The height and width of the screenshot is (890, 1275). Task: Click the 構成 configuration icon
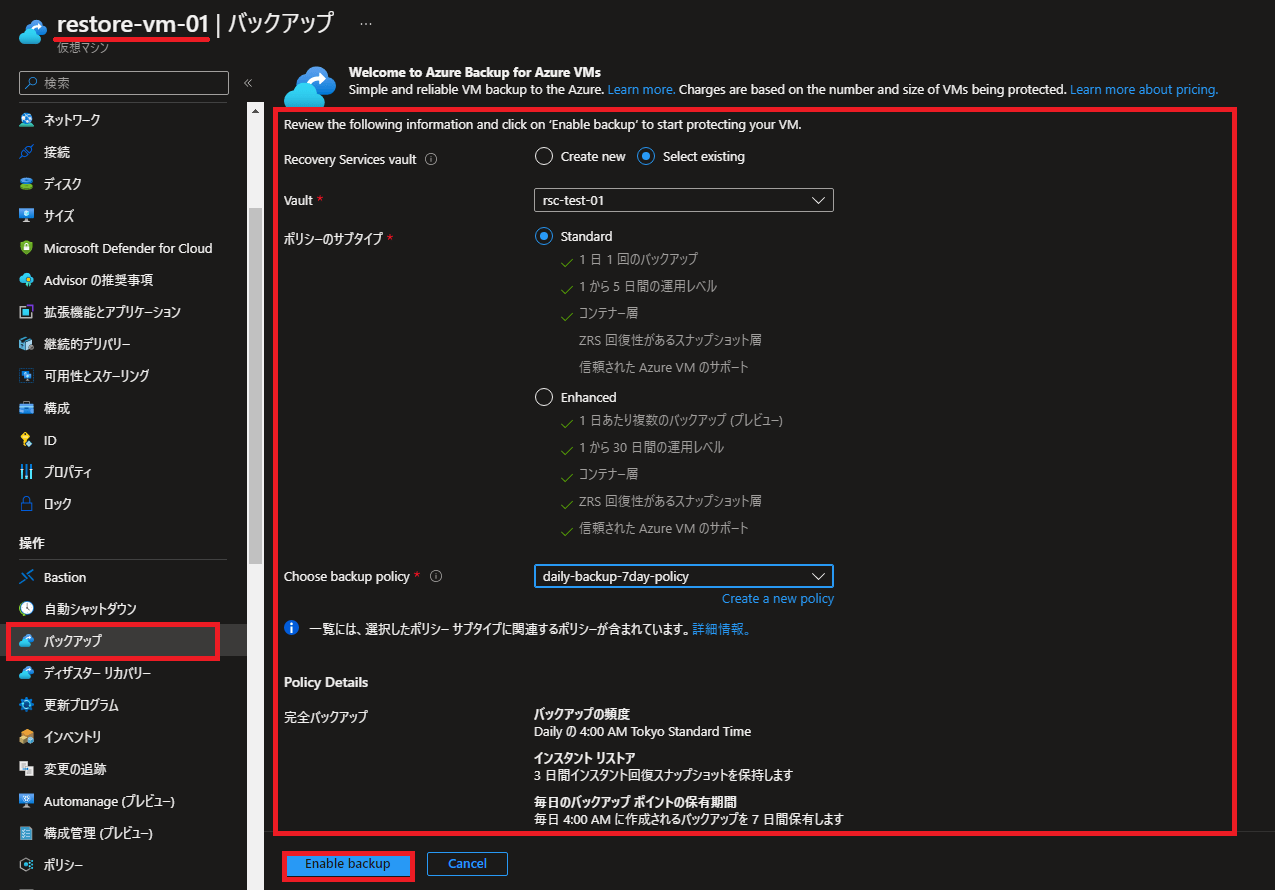27,408
